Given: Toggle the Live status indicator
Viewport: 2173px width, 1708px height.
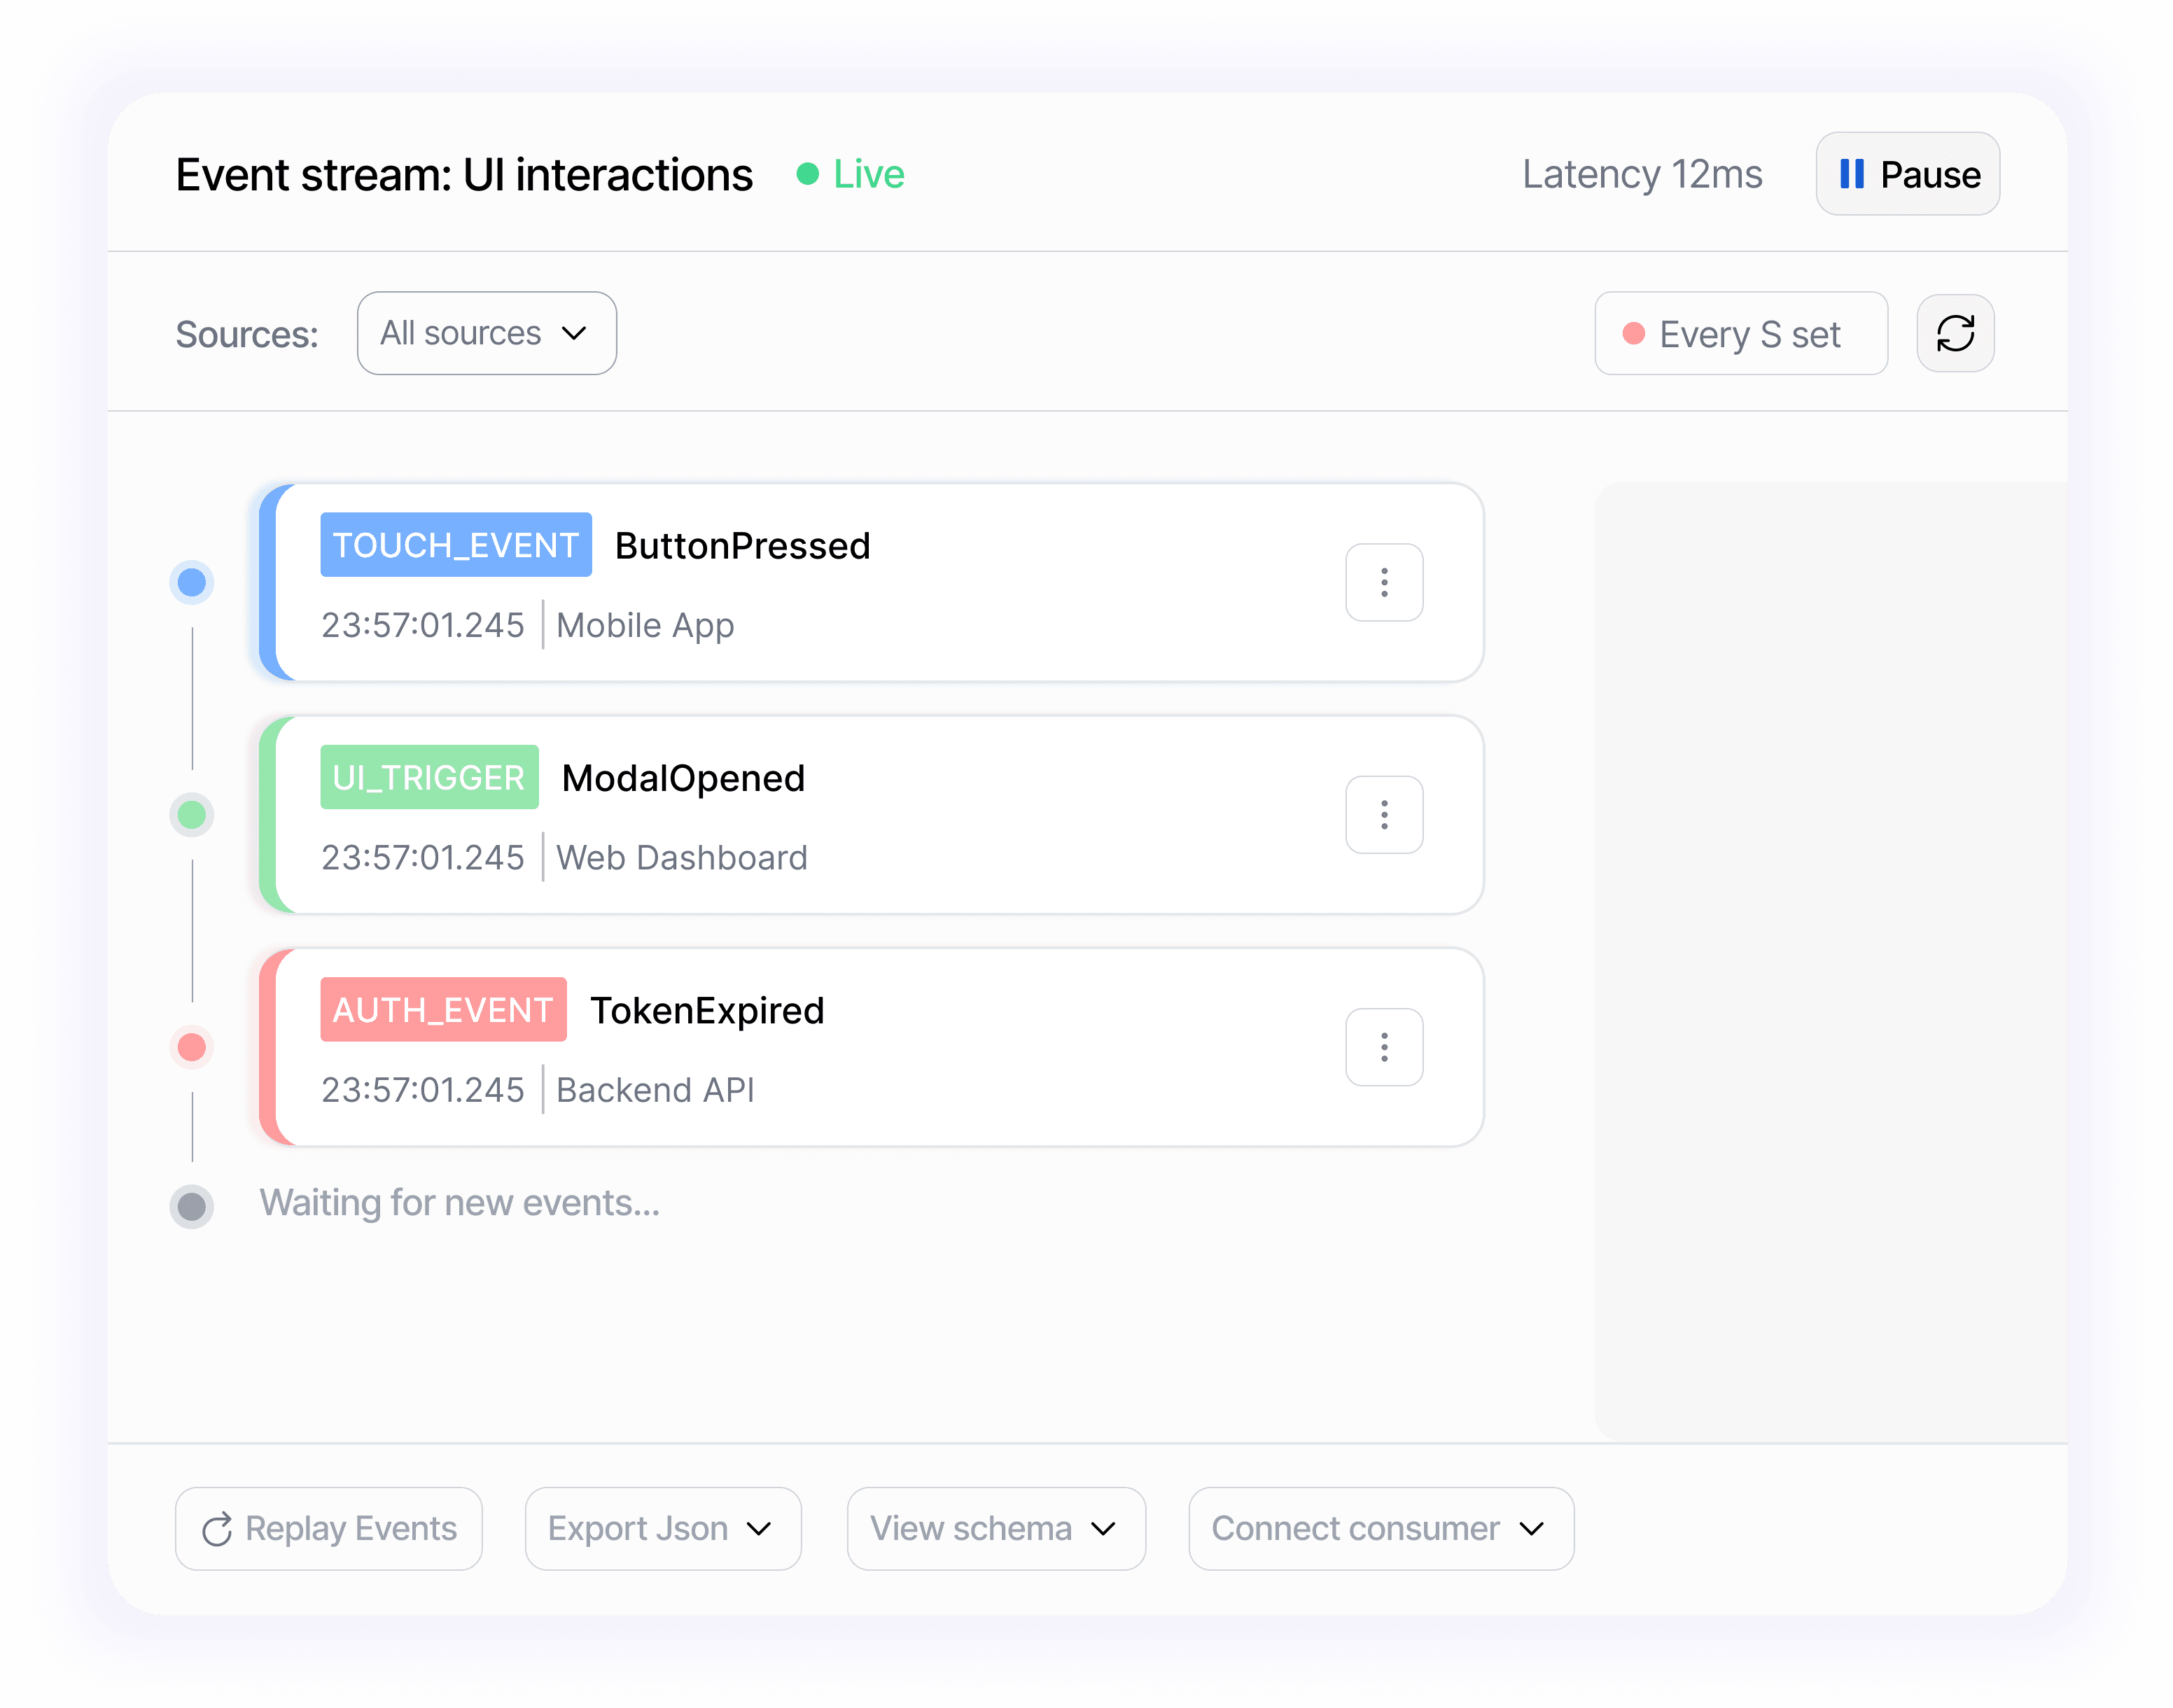Looking at the screenshot, I should click(849, 173).
